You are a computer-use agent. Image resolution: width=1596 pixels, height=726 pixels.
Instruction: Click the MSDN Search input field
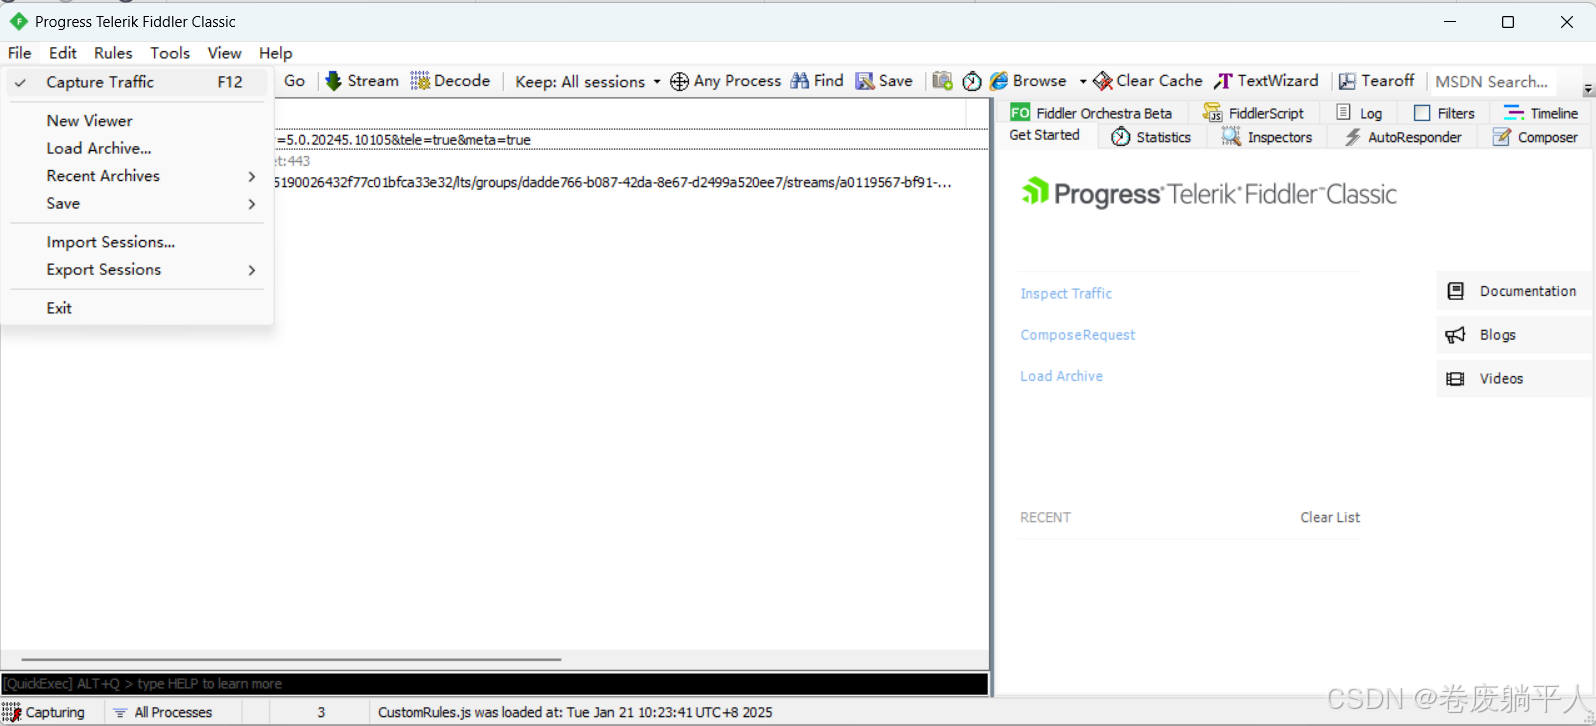(1494, 82)
